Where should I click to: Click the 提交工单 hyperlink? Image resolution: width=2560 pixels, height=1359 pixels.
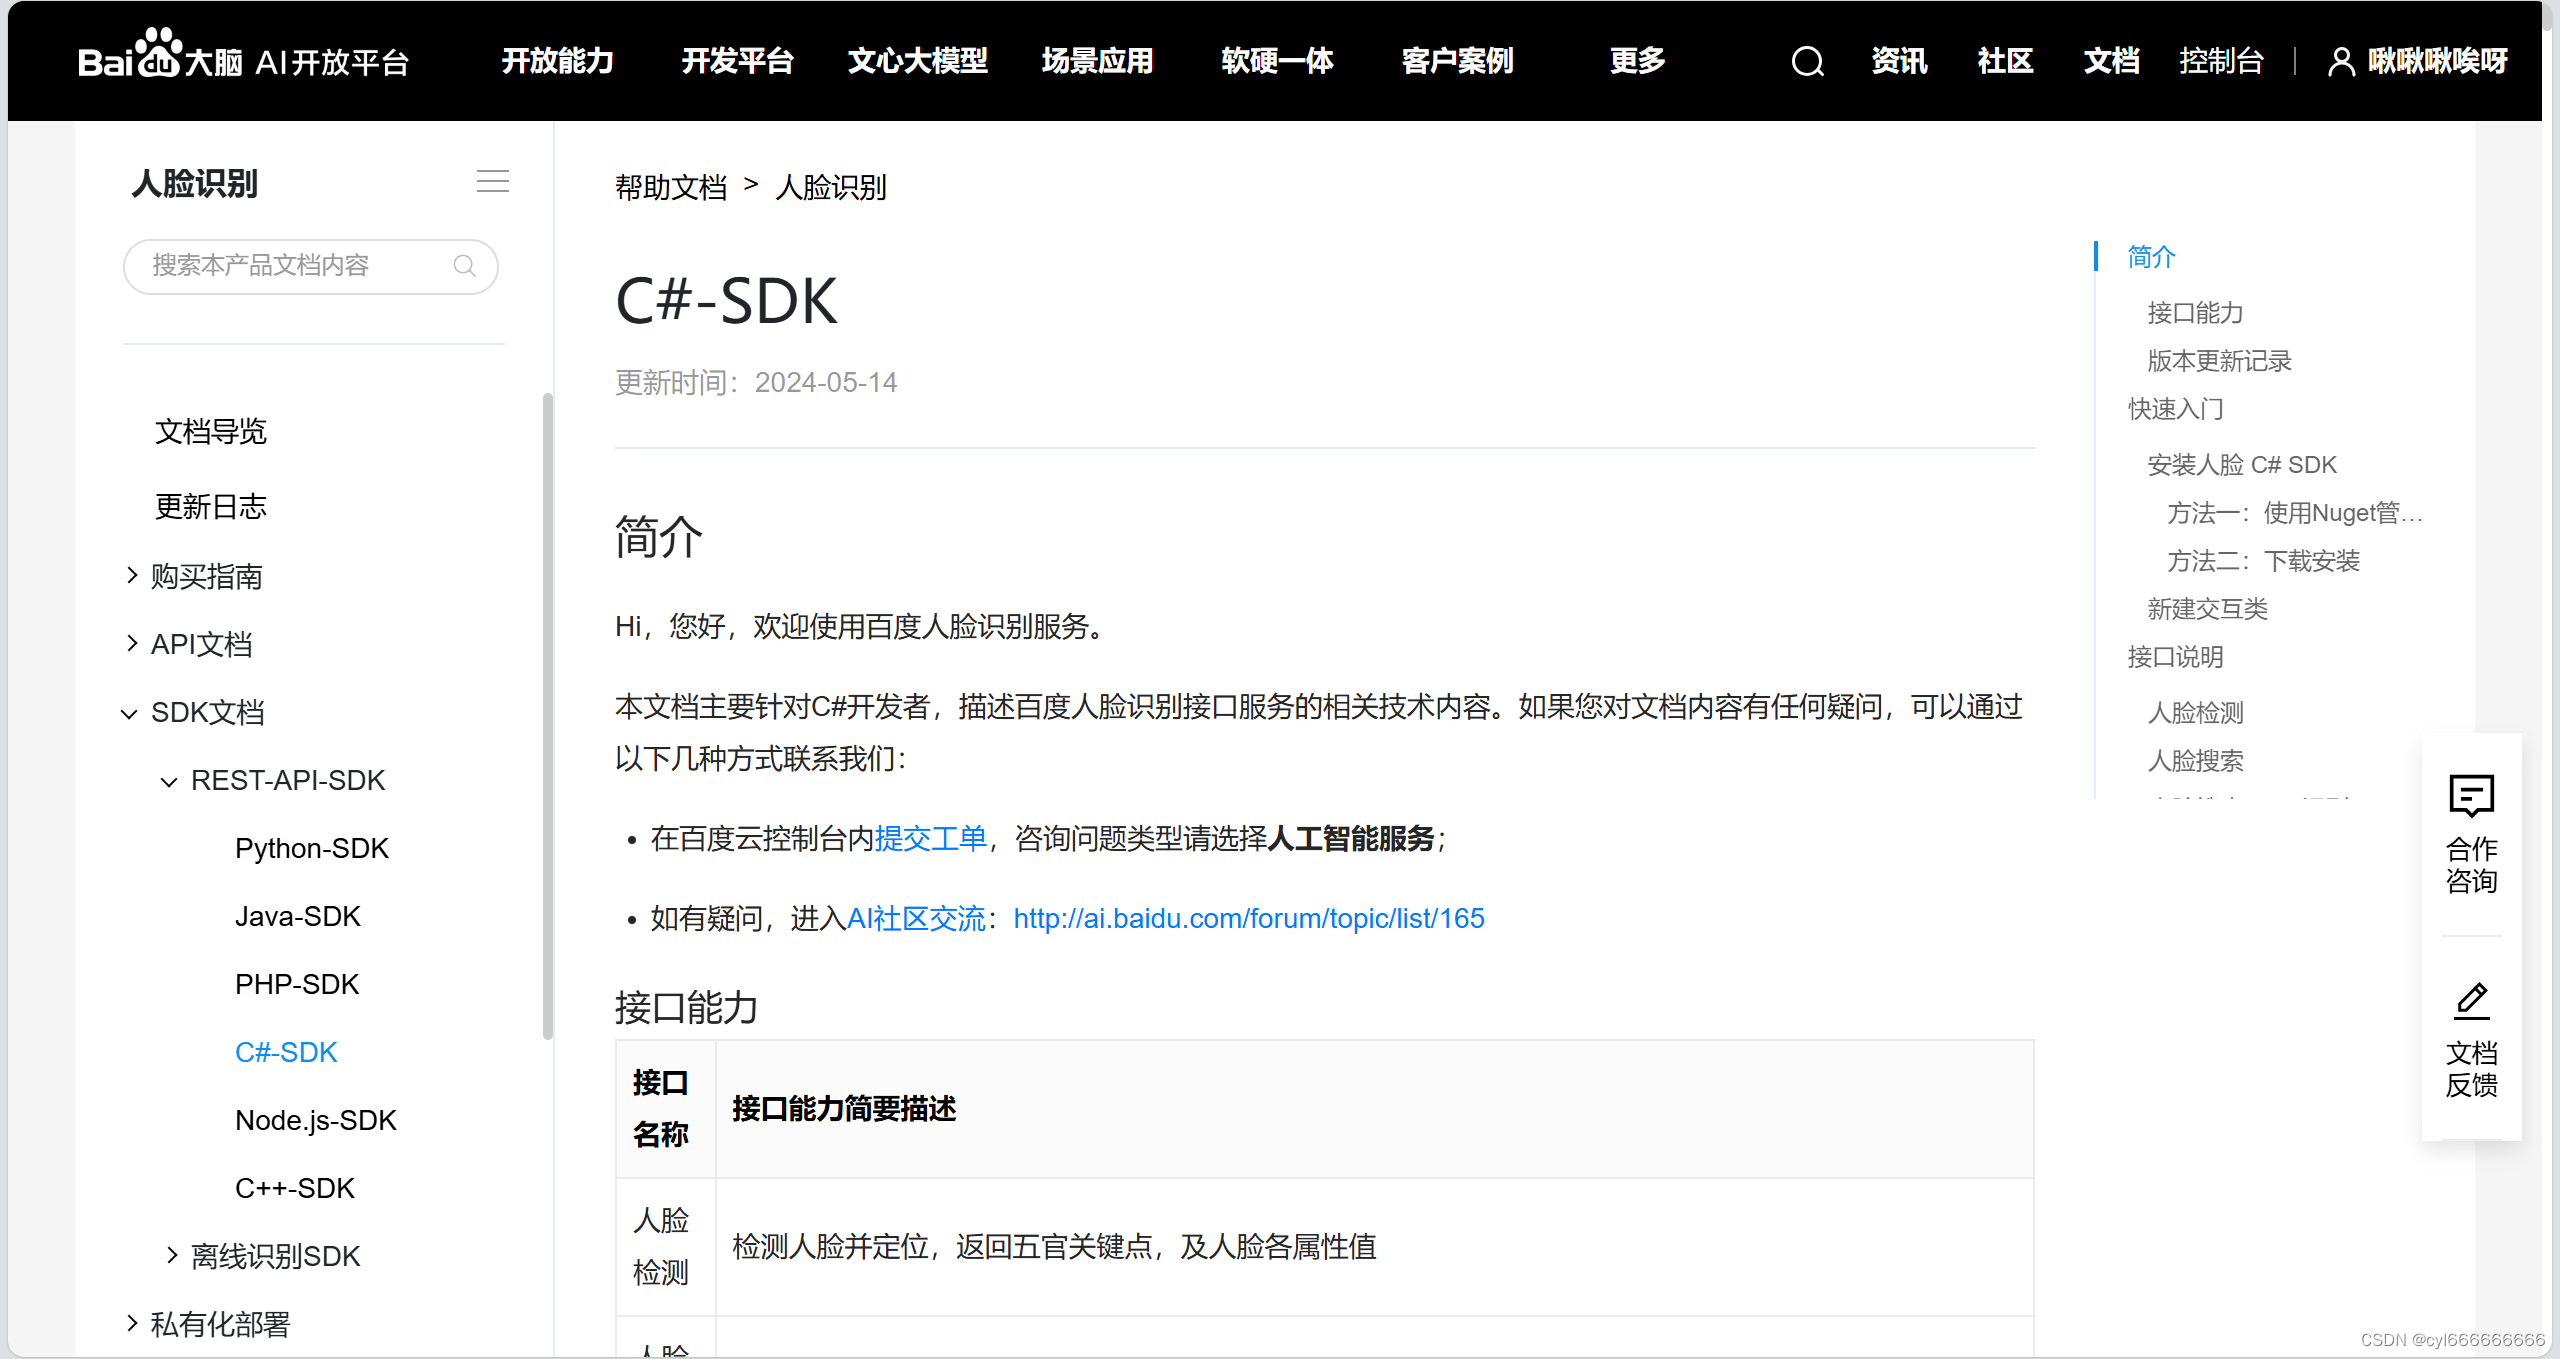[930, 838]
